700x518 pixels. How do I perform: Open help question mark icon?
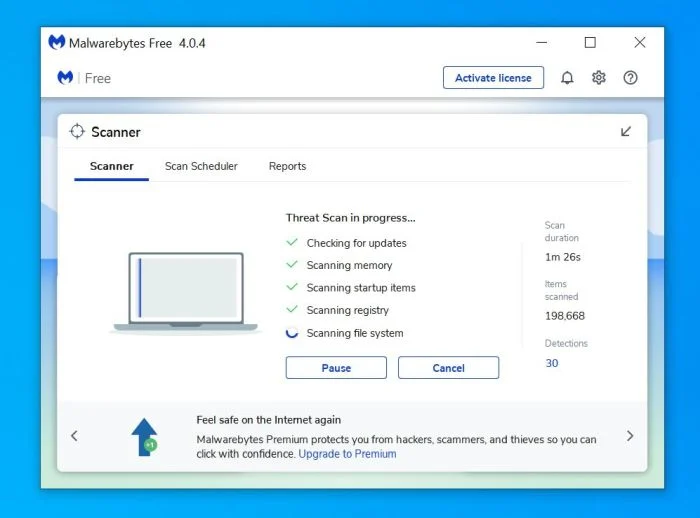coord(630,78)
